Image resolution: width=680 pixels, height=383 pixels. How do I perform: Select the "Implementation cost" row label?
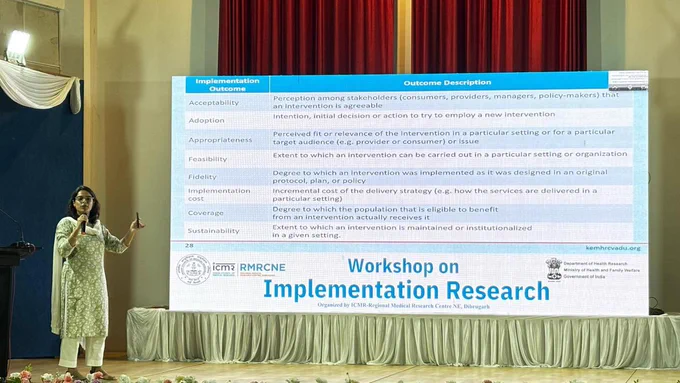[219, 194]
